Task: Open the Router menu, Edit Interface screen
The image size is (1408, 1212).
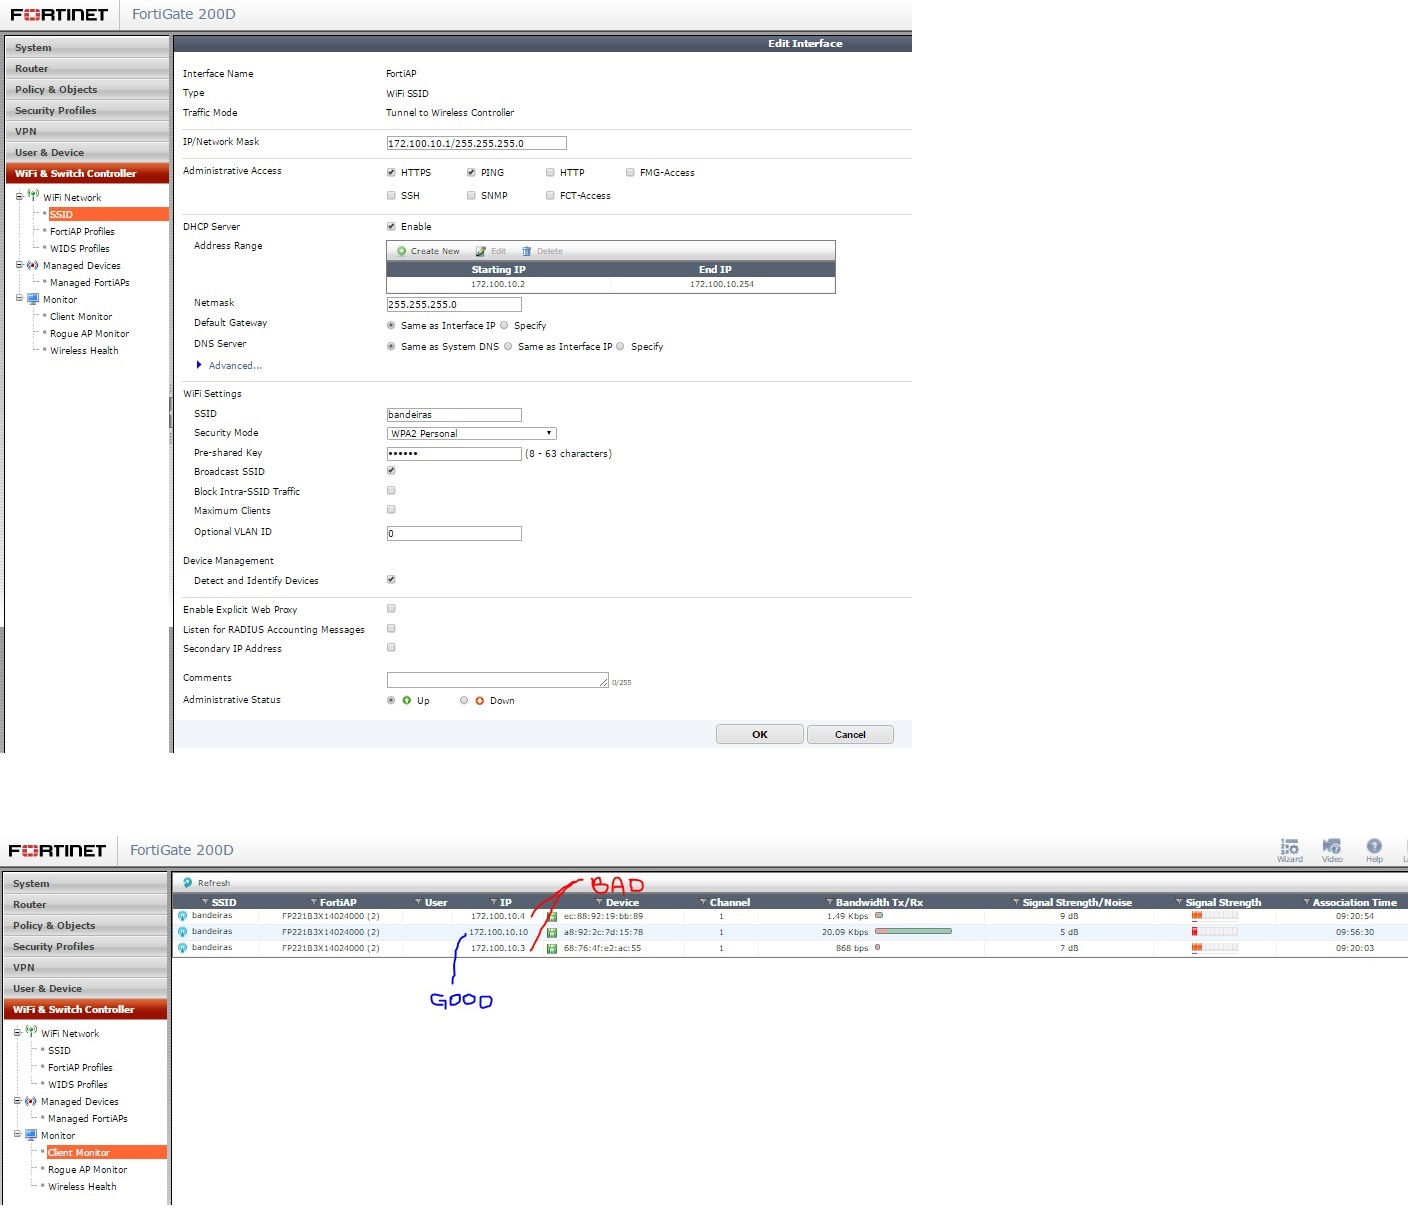Action: (x=87, y=68)
